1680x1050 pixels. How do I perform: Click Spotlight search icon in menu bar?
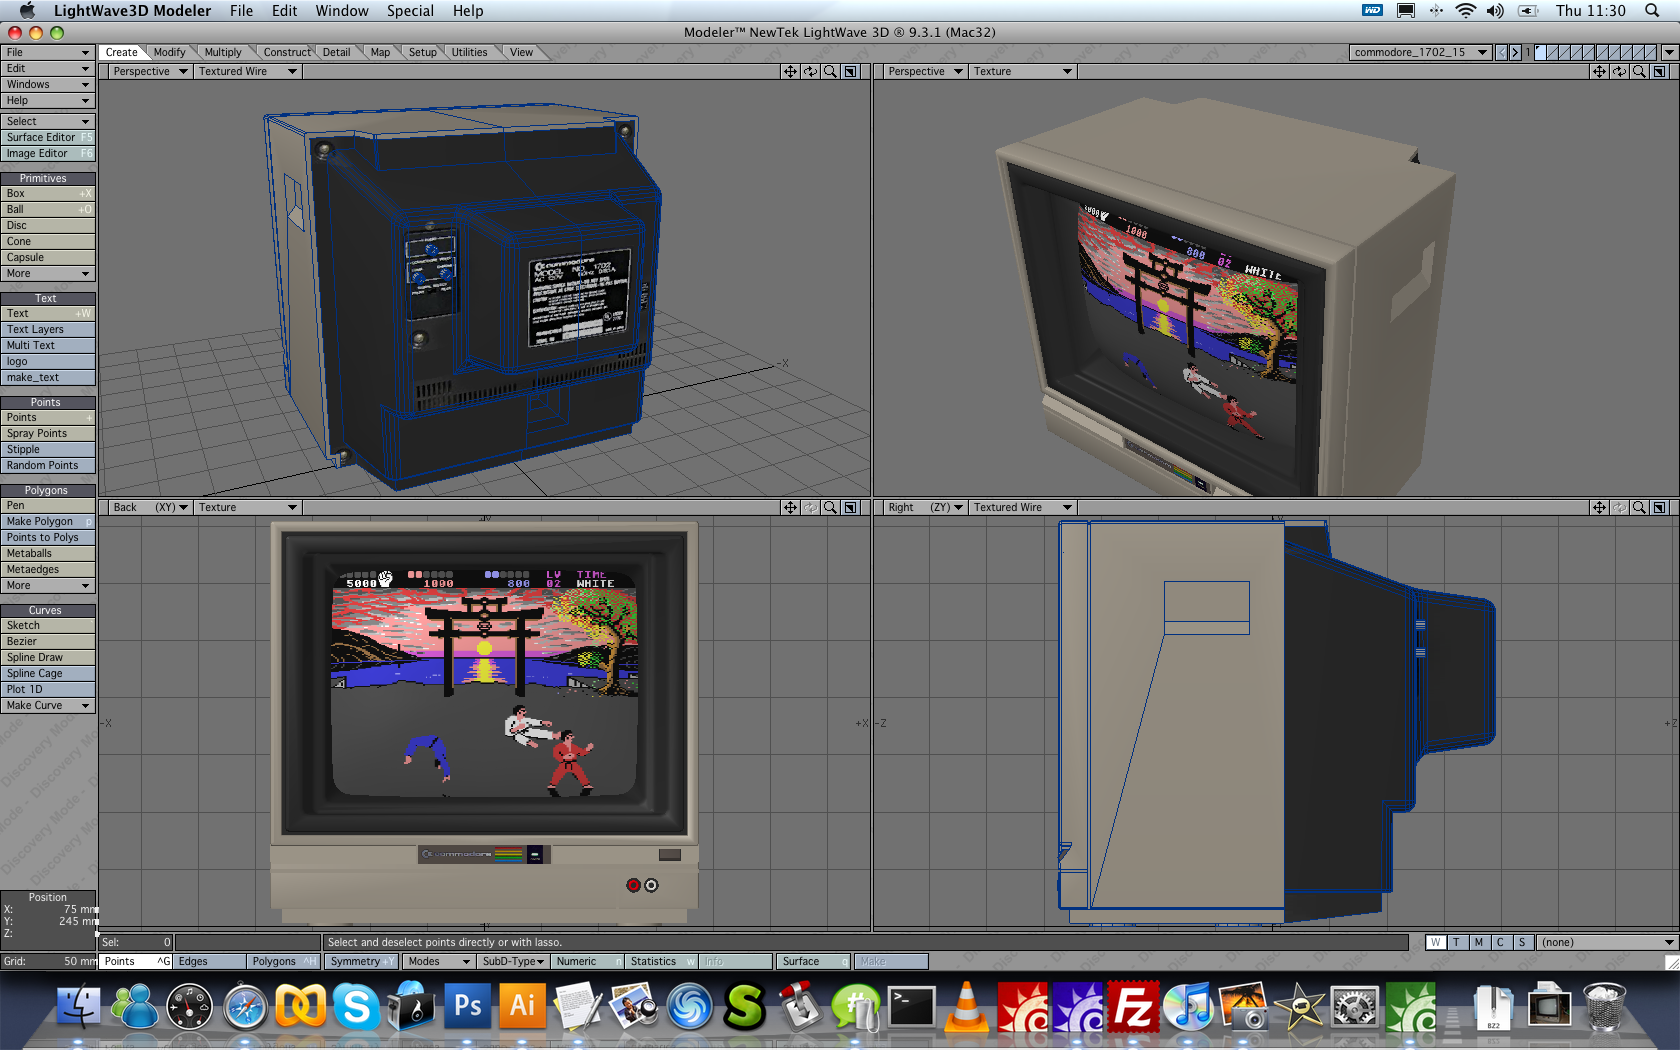pyautogui.click(x=1652, y=11)
